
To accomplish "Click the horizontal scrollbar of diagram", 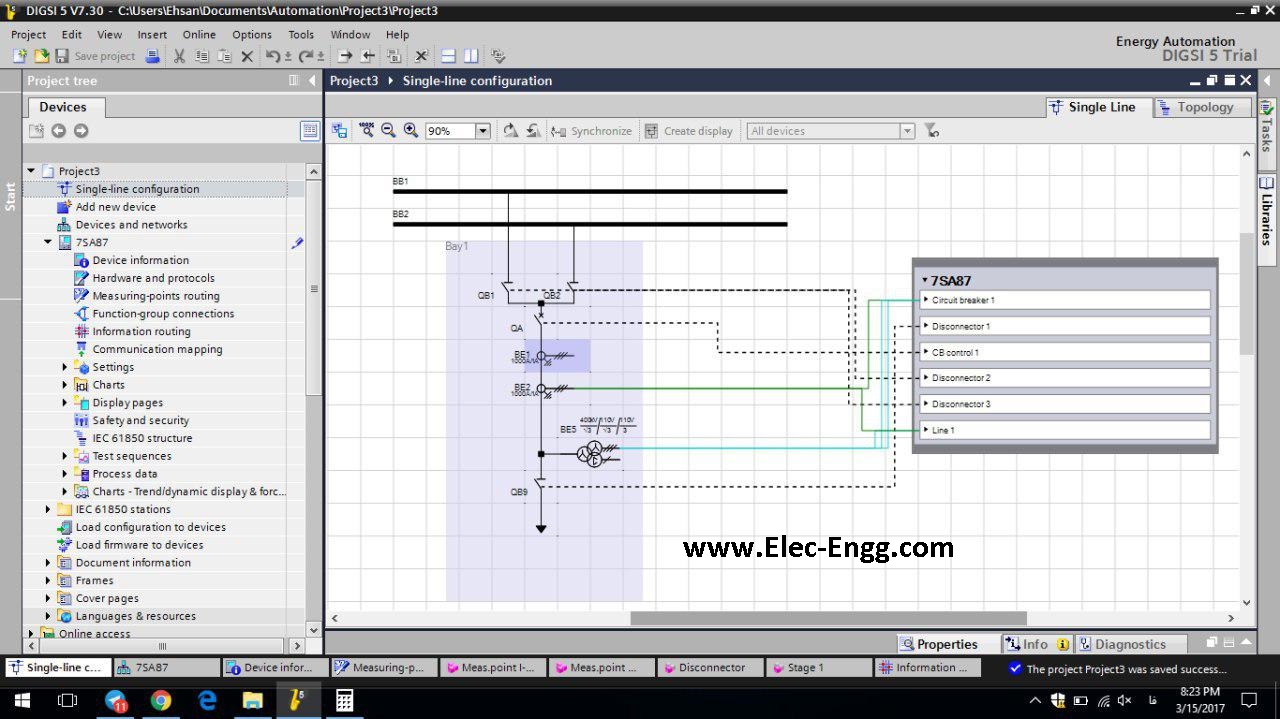I will coord(828,618).
